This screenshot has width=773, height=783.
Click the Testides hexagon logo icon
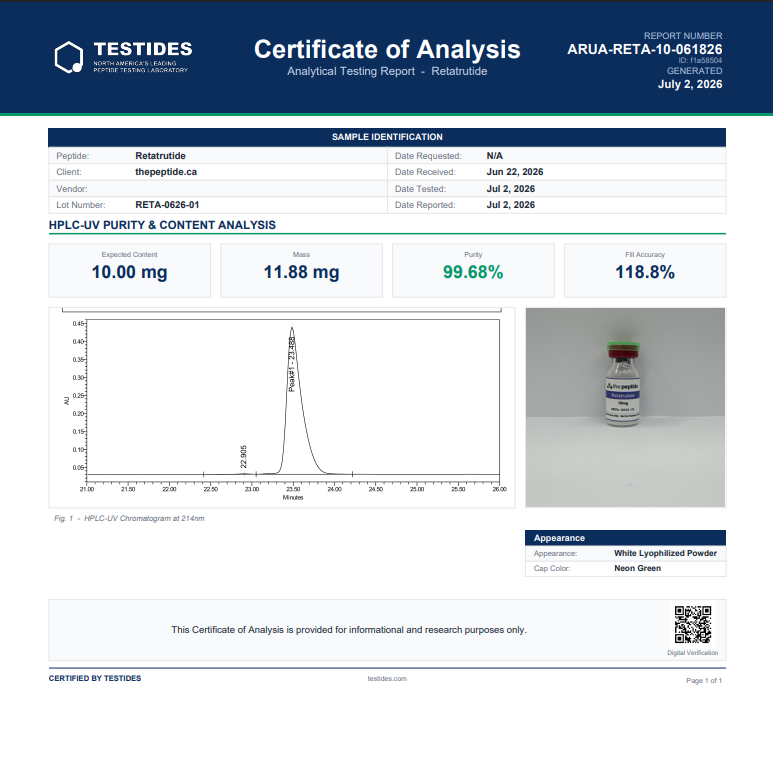tap(68, 57)
